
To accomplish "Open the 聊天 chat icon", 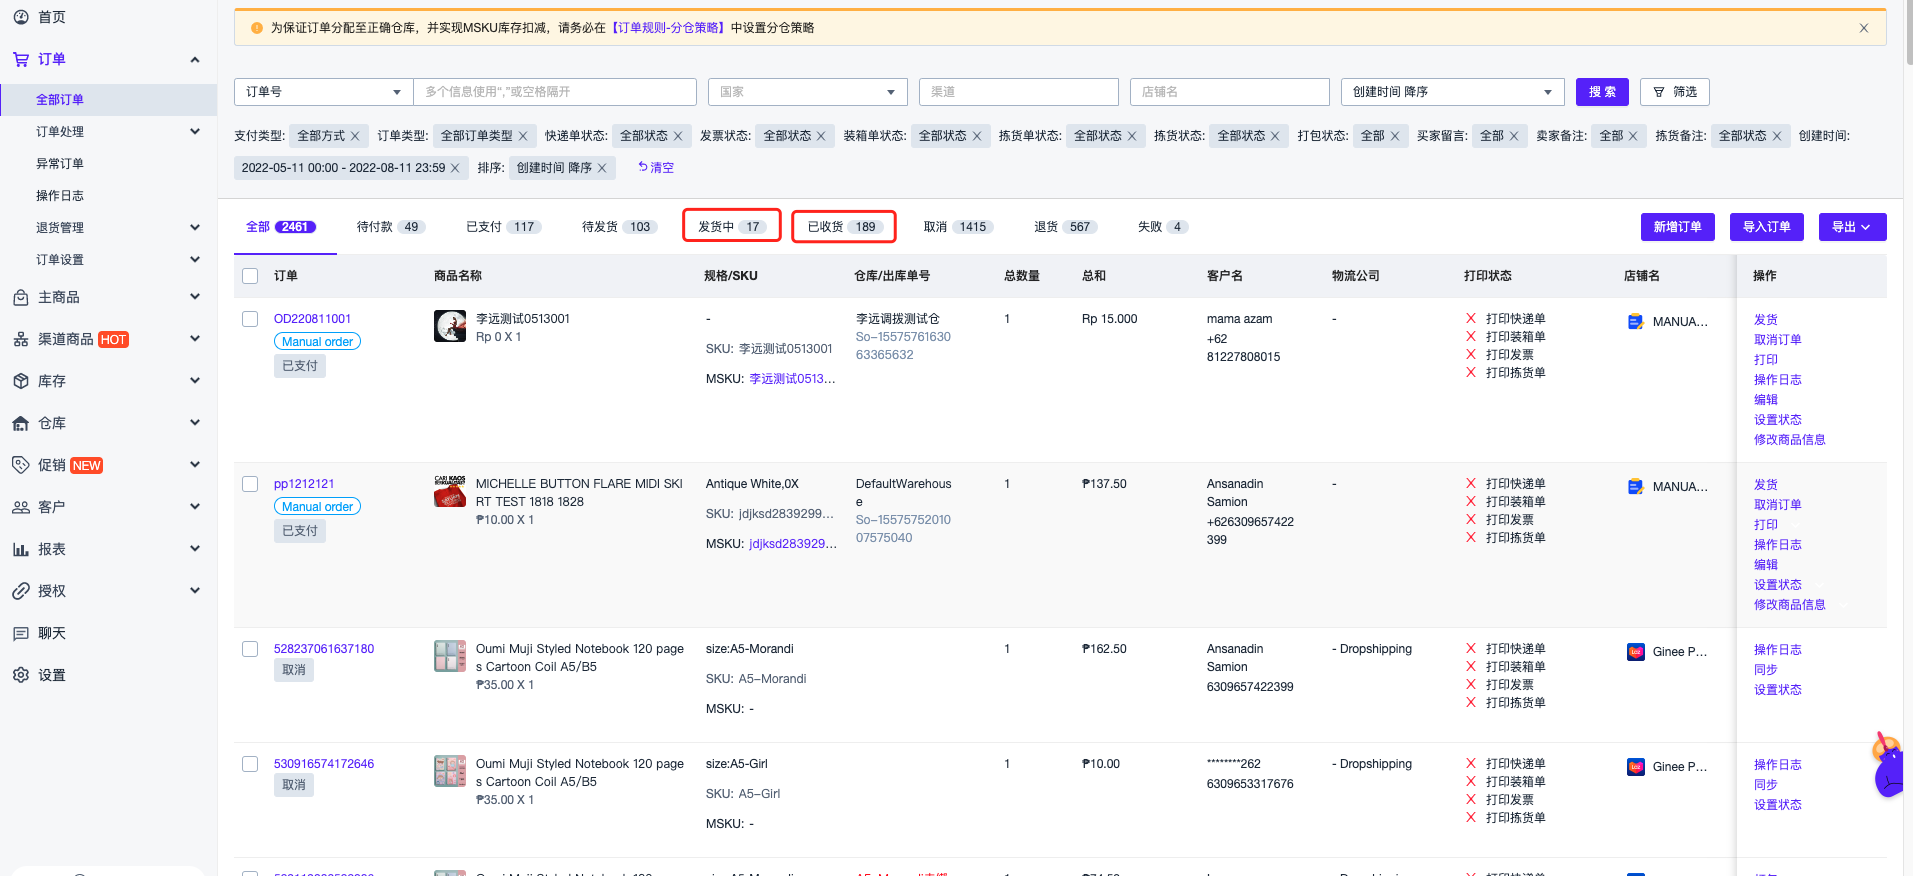I will (21, 634).
